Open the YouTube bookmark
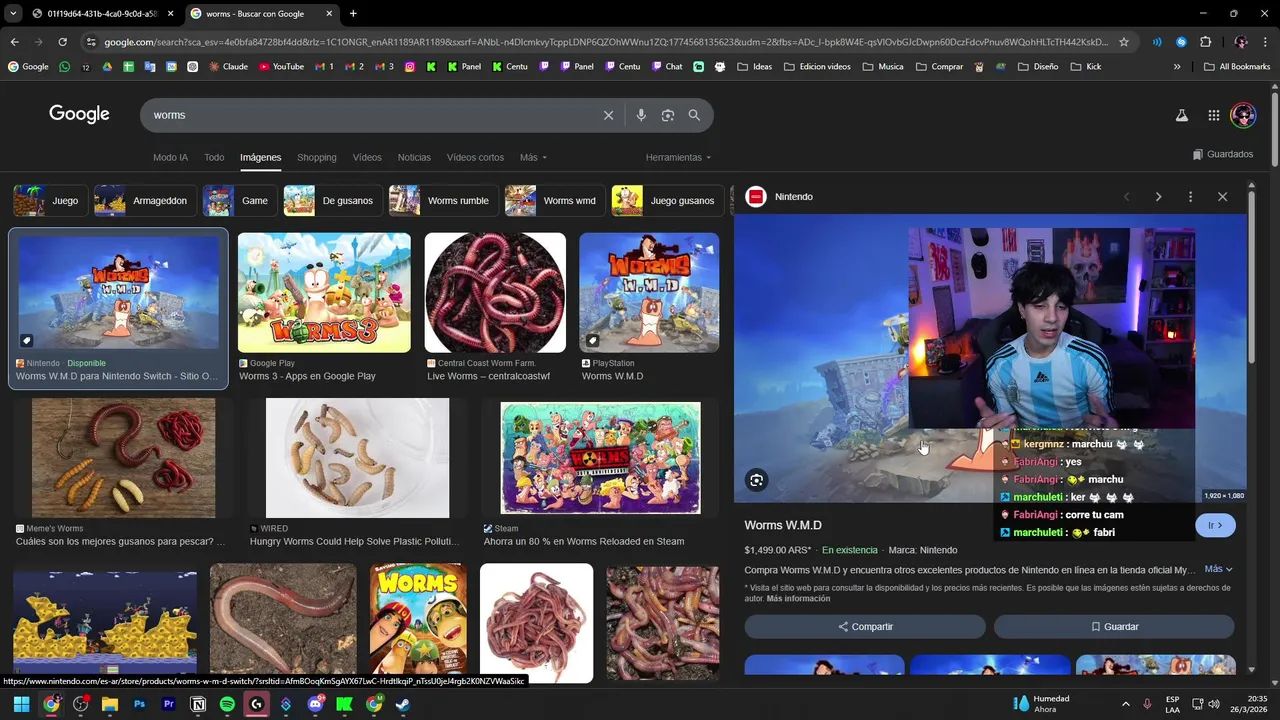 [281, 67]
